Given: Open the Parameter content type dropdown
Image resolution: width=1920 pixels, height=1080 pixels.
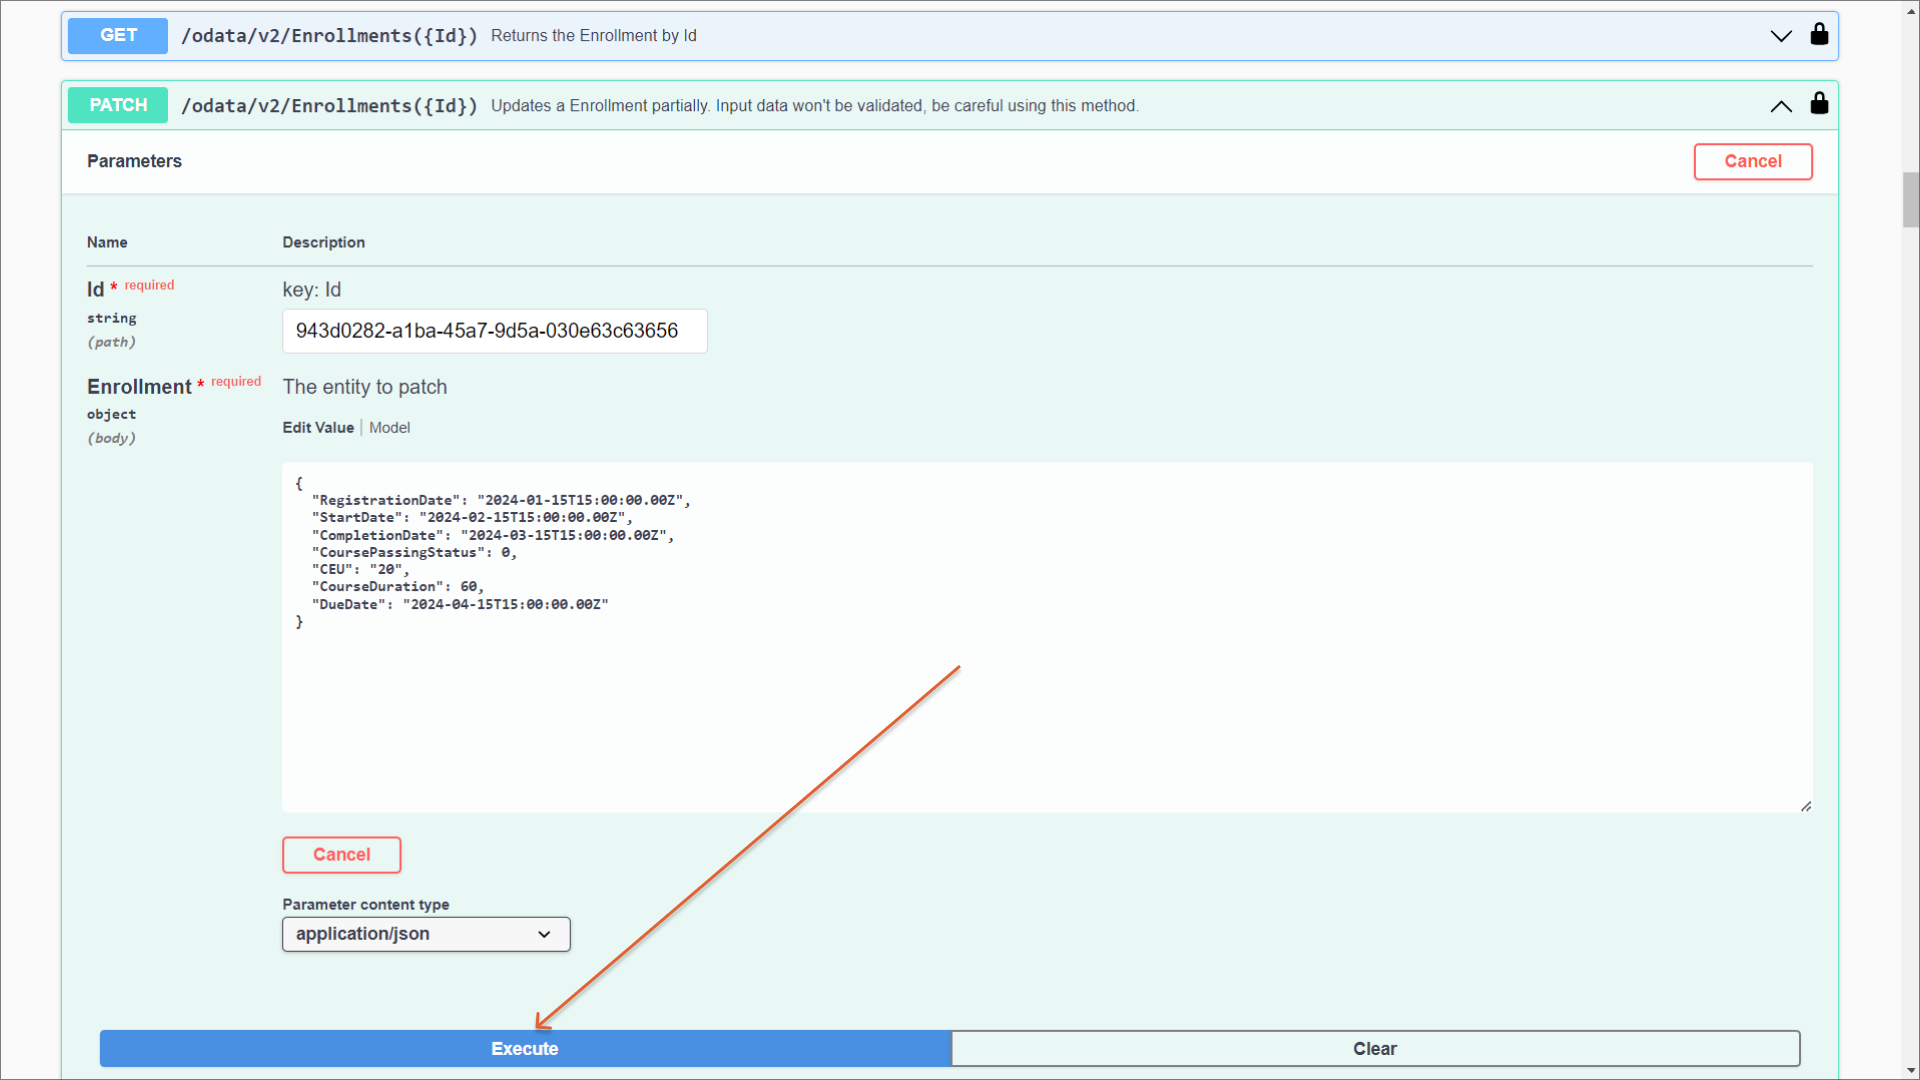Looking at the screenshot, I should pyautogui.click(x=426, y=934).
